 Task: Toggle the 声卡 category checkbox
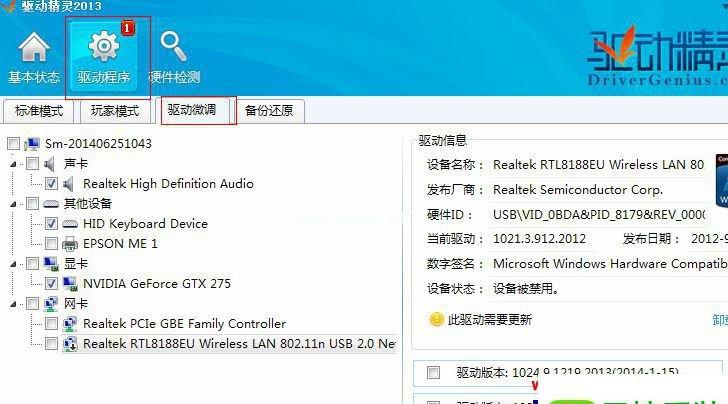click(x=32, y=164)
